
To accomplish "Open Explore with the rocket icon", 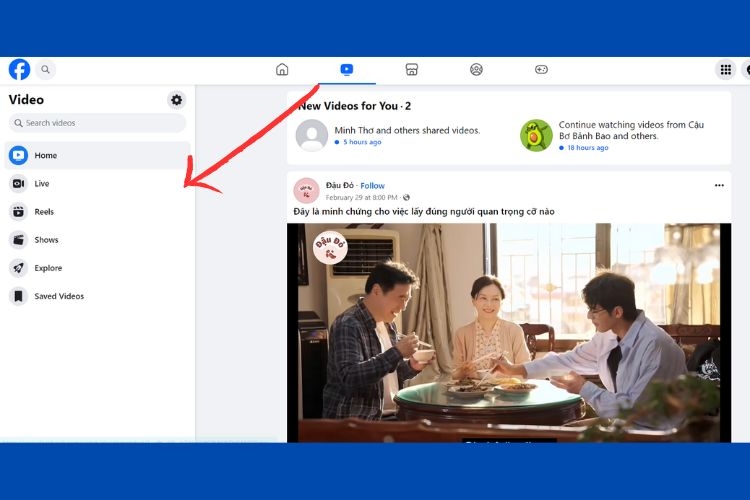I will 97,268.
